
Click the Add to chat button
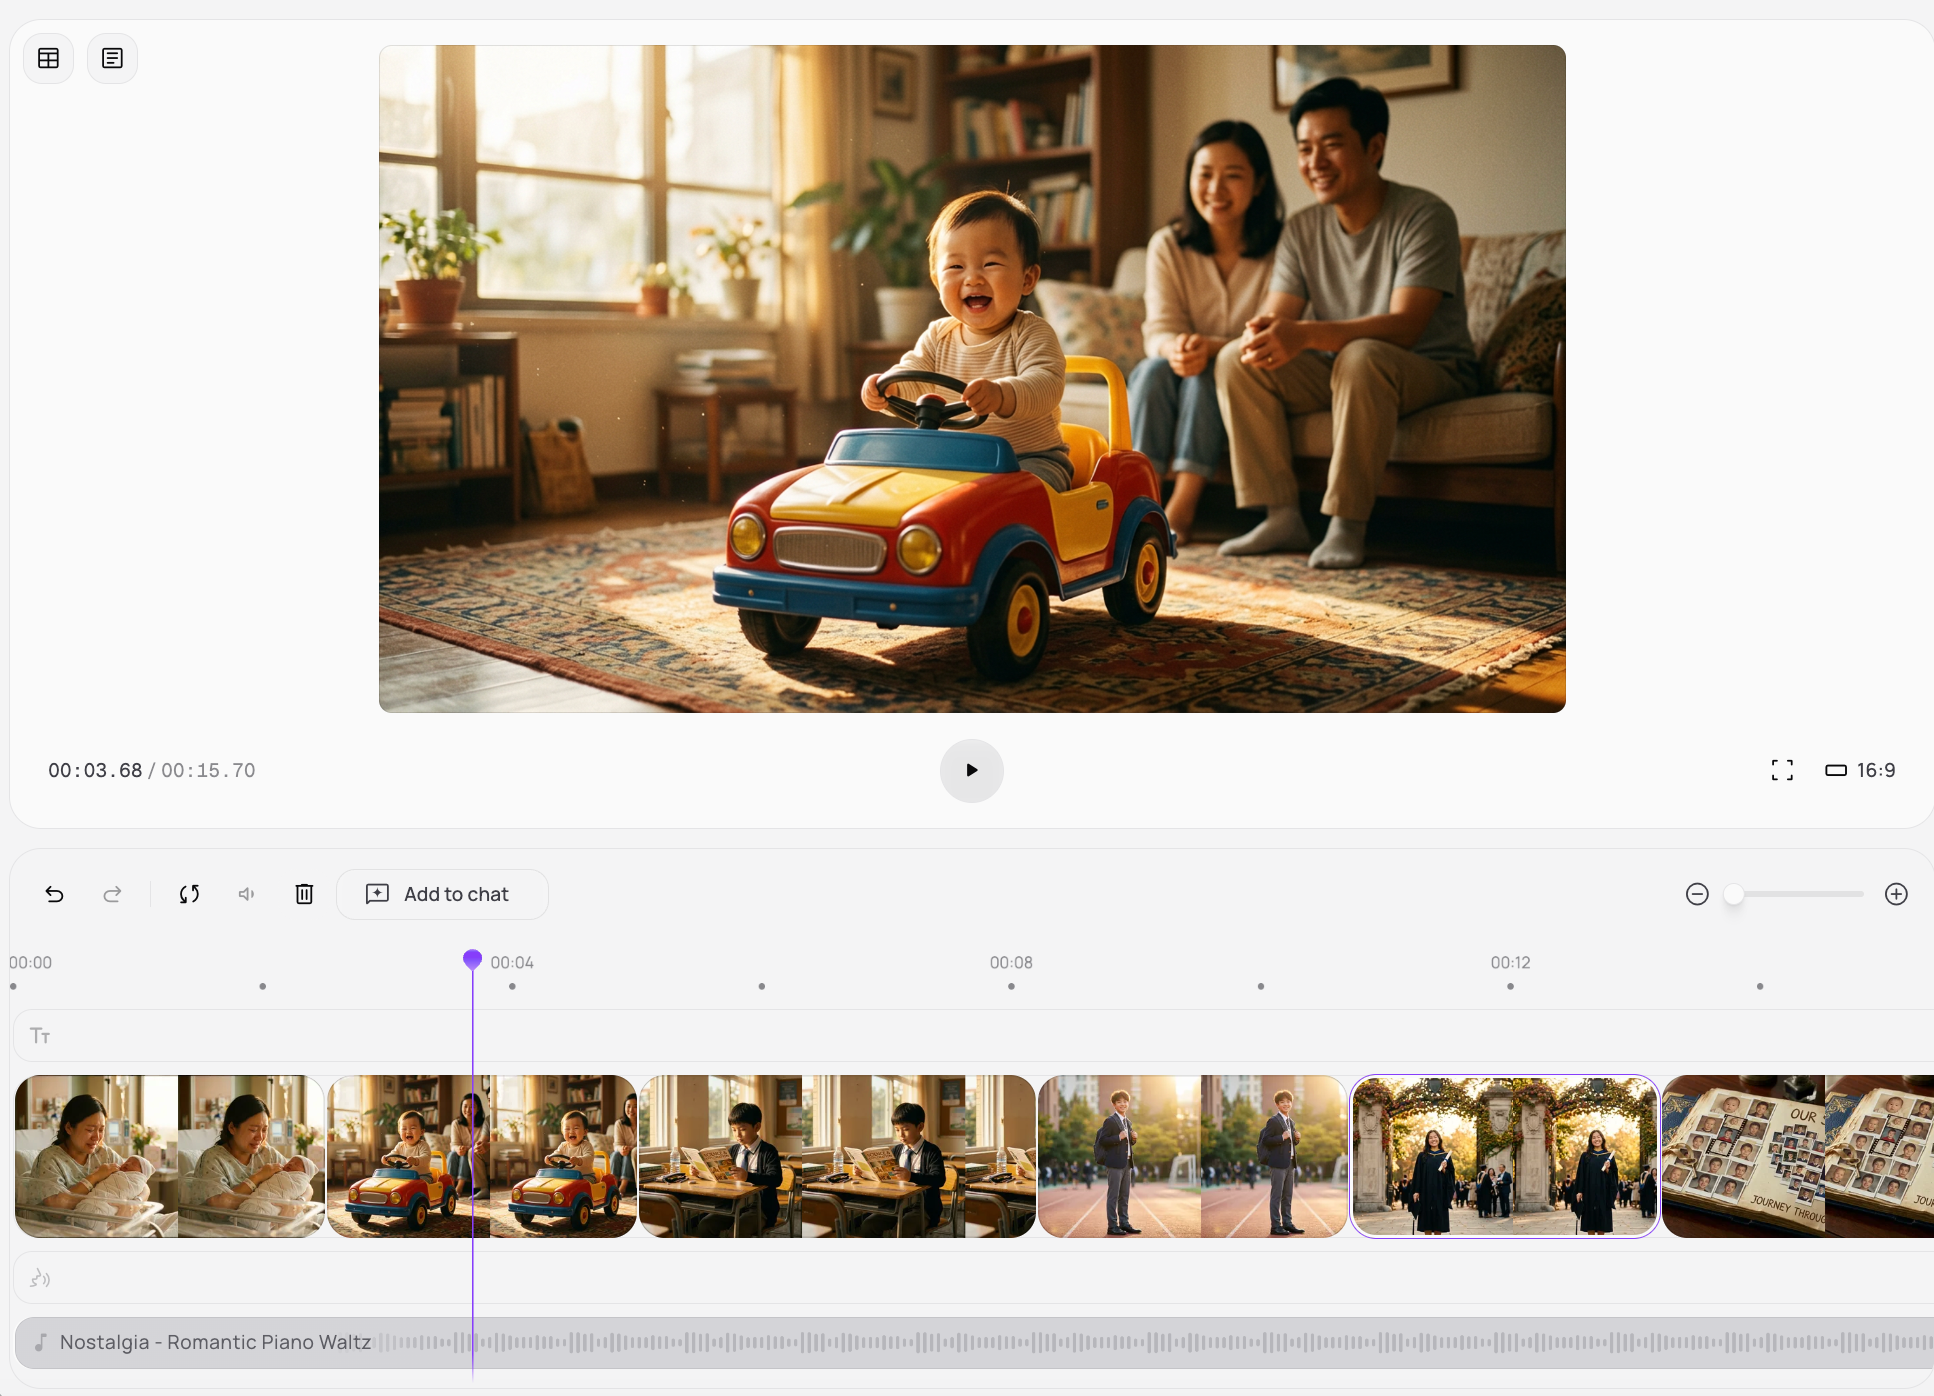pyautogui.click(x=442, y=894)
